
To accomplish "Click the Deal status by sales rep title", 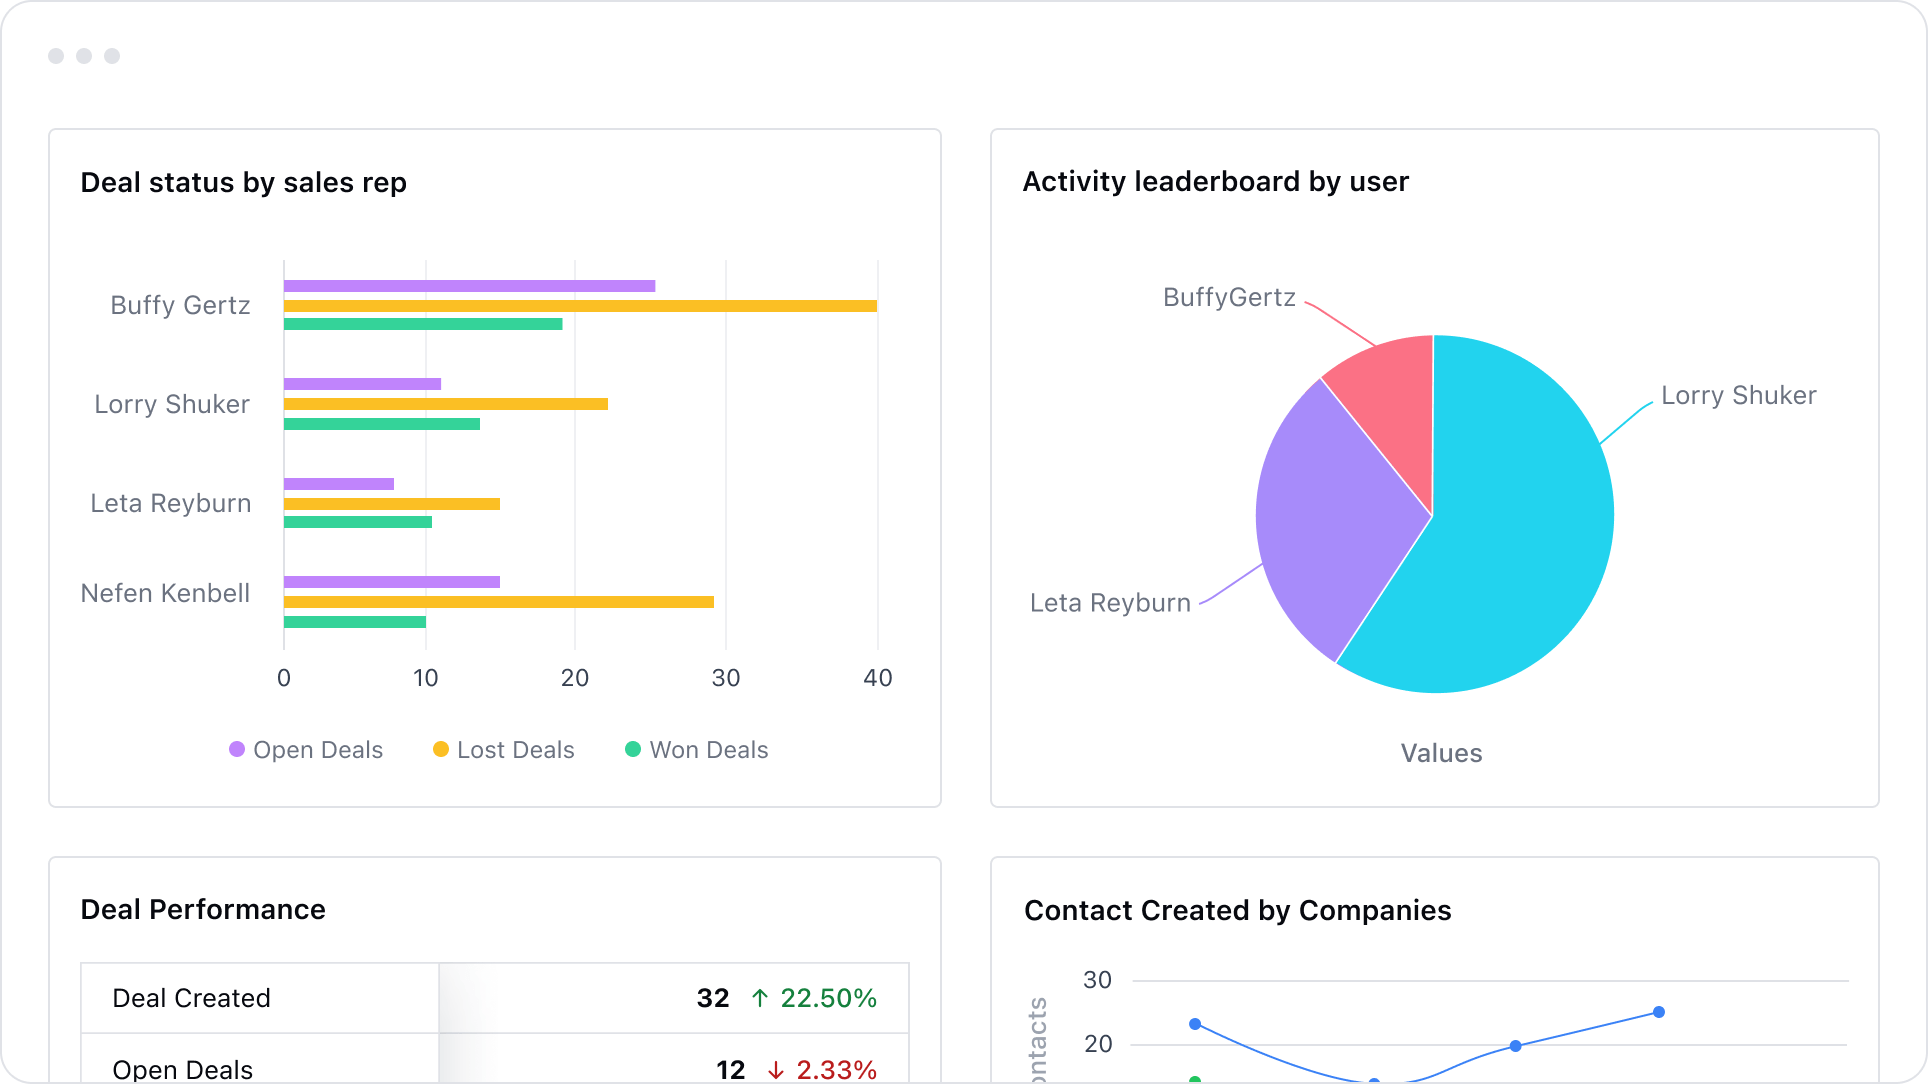I will (243, 182).
